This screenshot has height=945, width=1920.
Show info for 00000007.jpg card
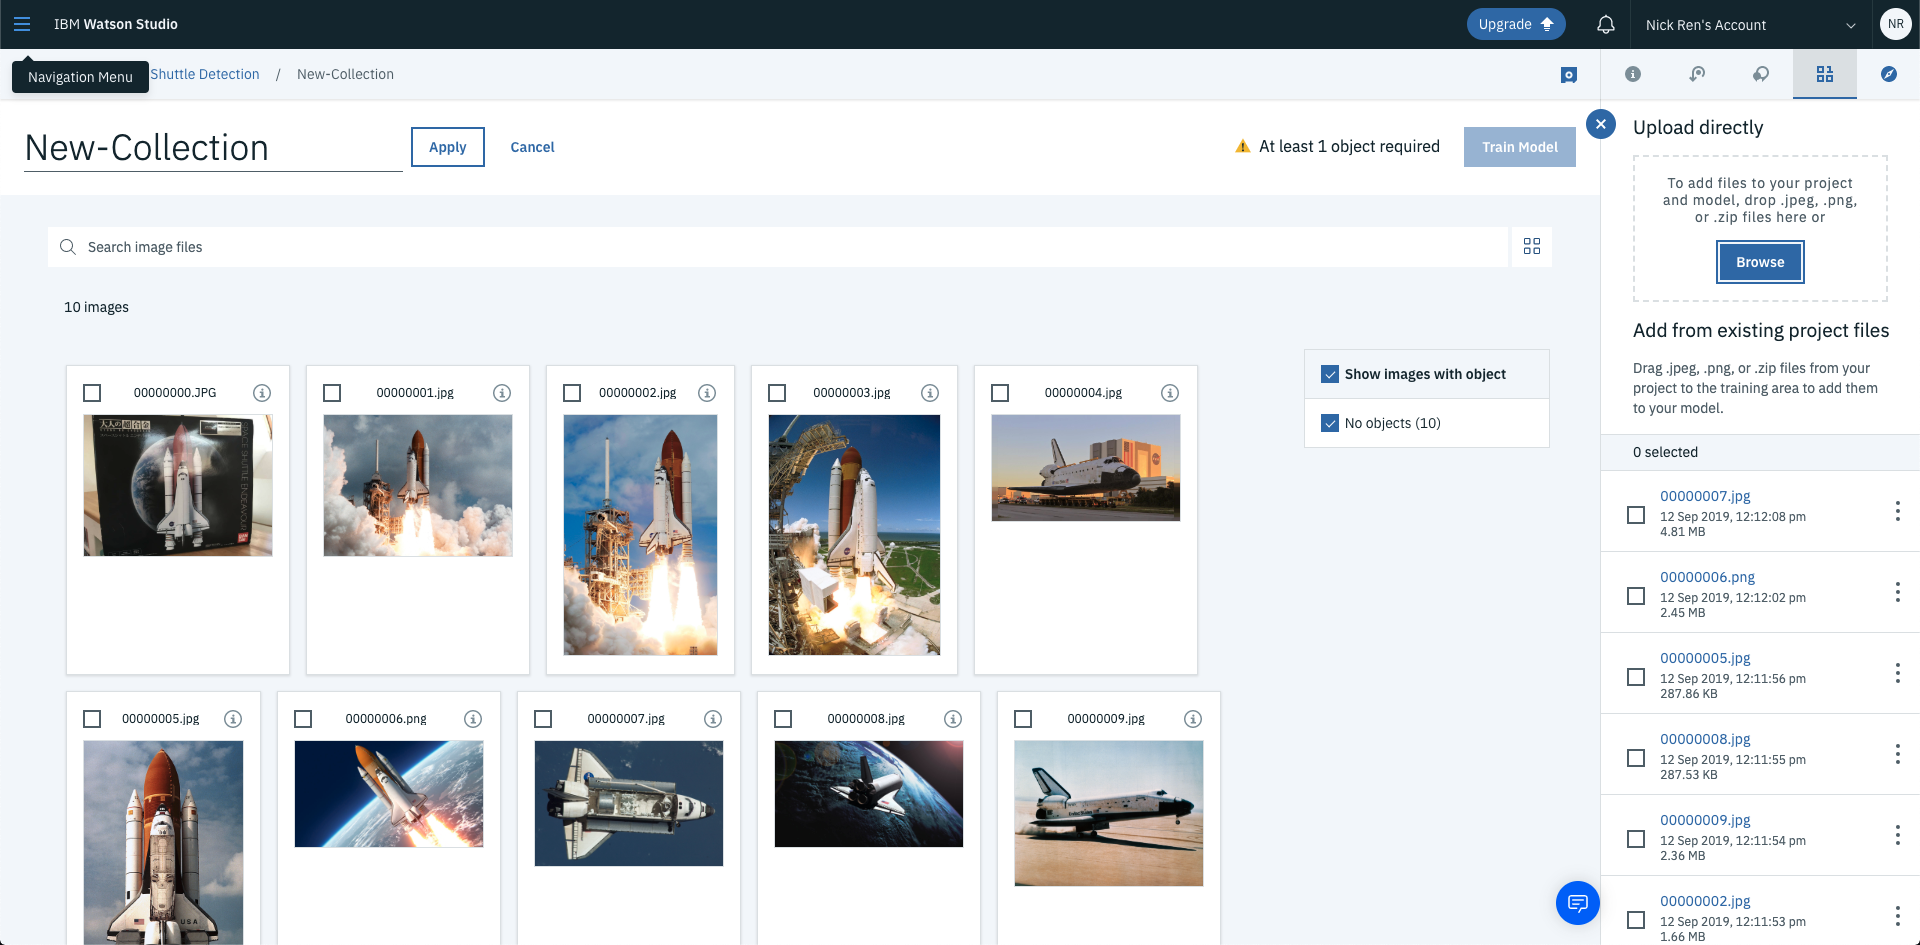713,719
